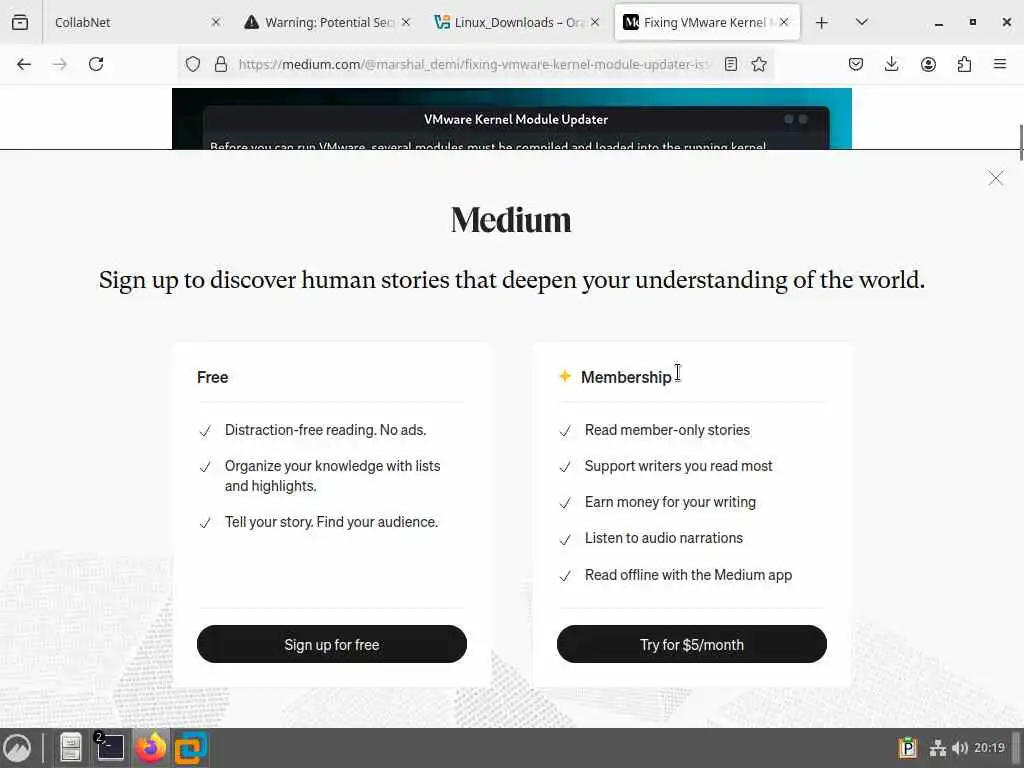Switch to the Warning: Potential Security tab

pyautogui.click(x=328, y=22)
